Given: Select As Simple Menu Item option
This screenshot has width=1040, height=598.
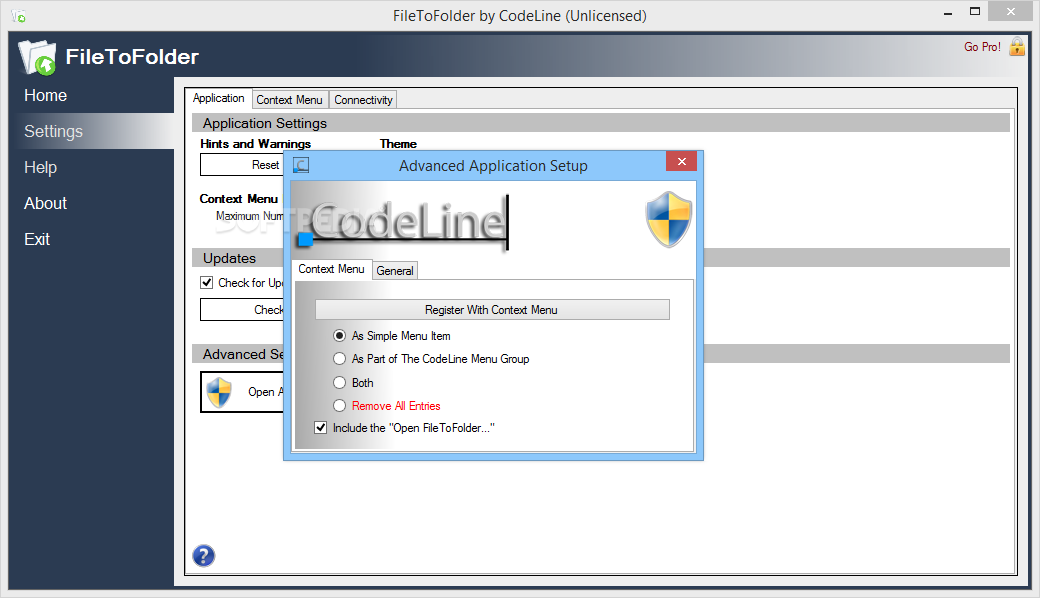Looking at the screenshot, I should coord(401,336).
